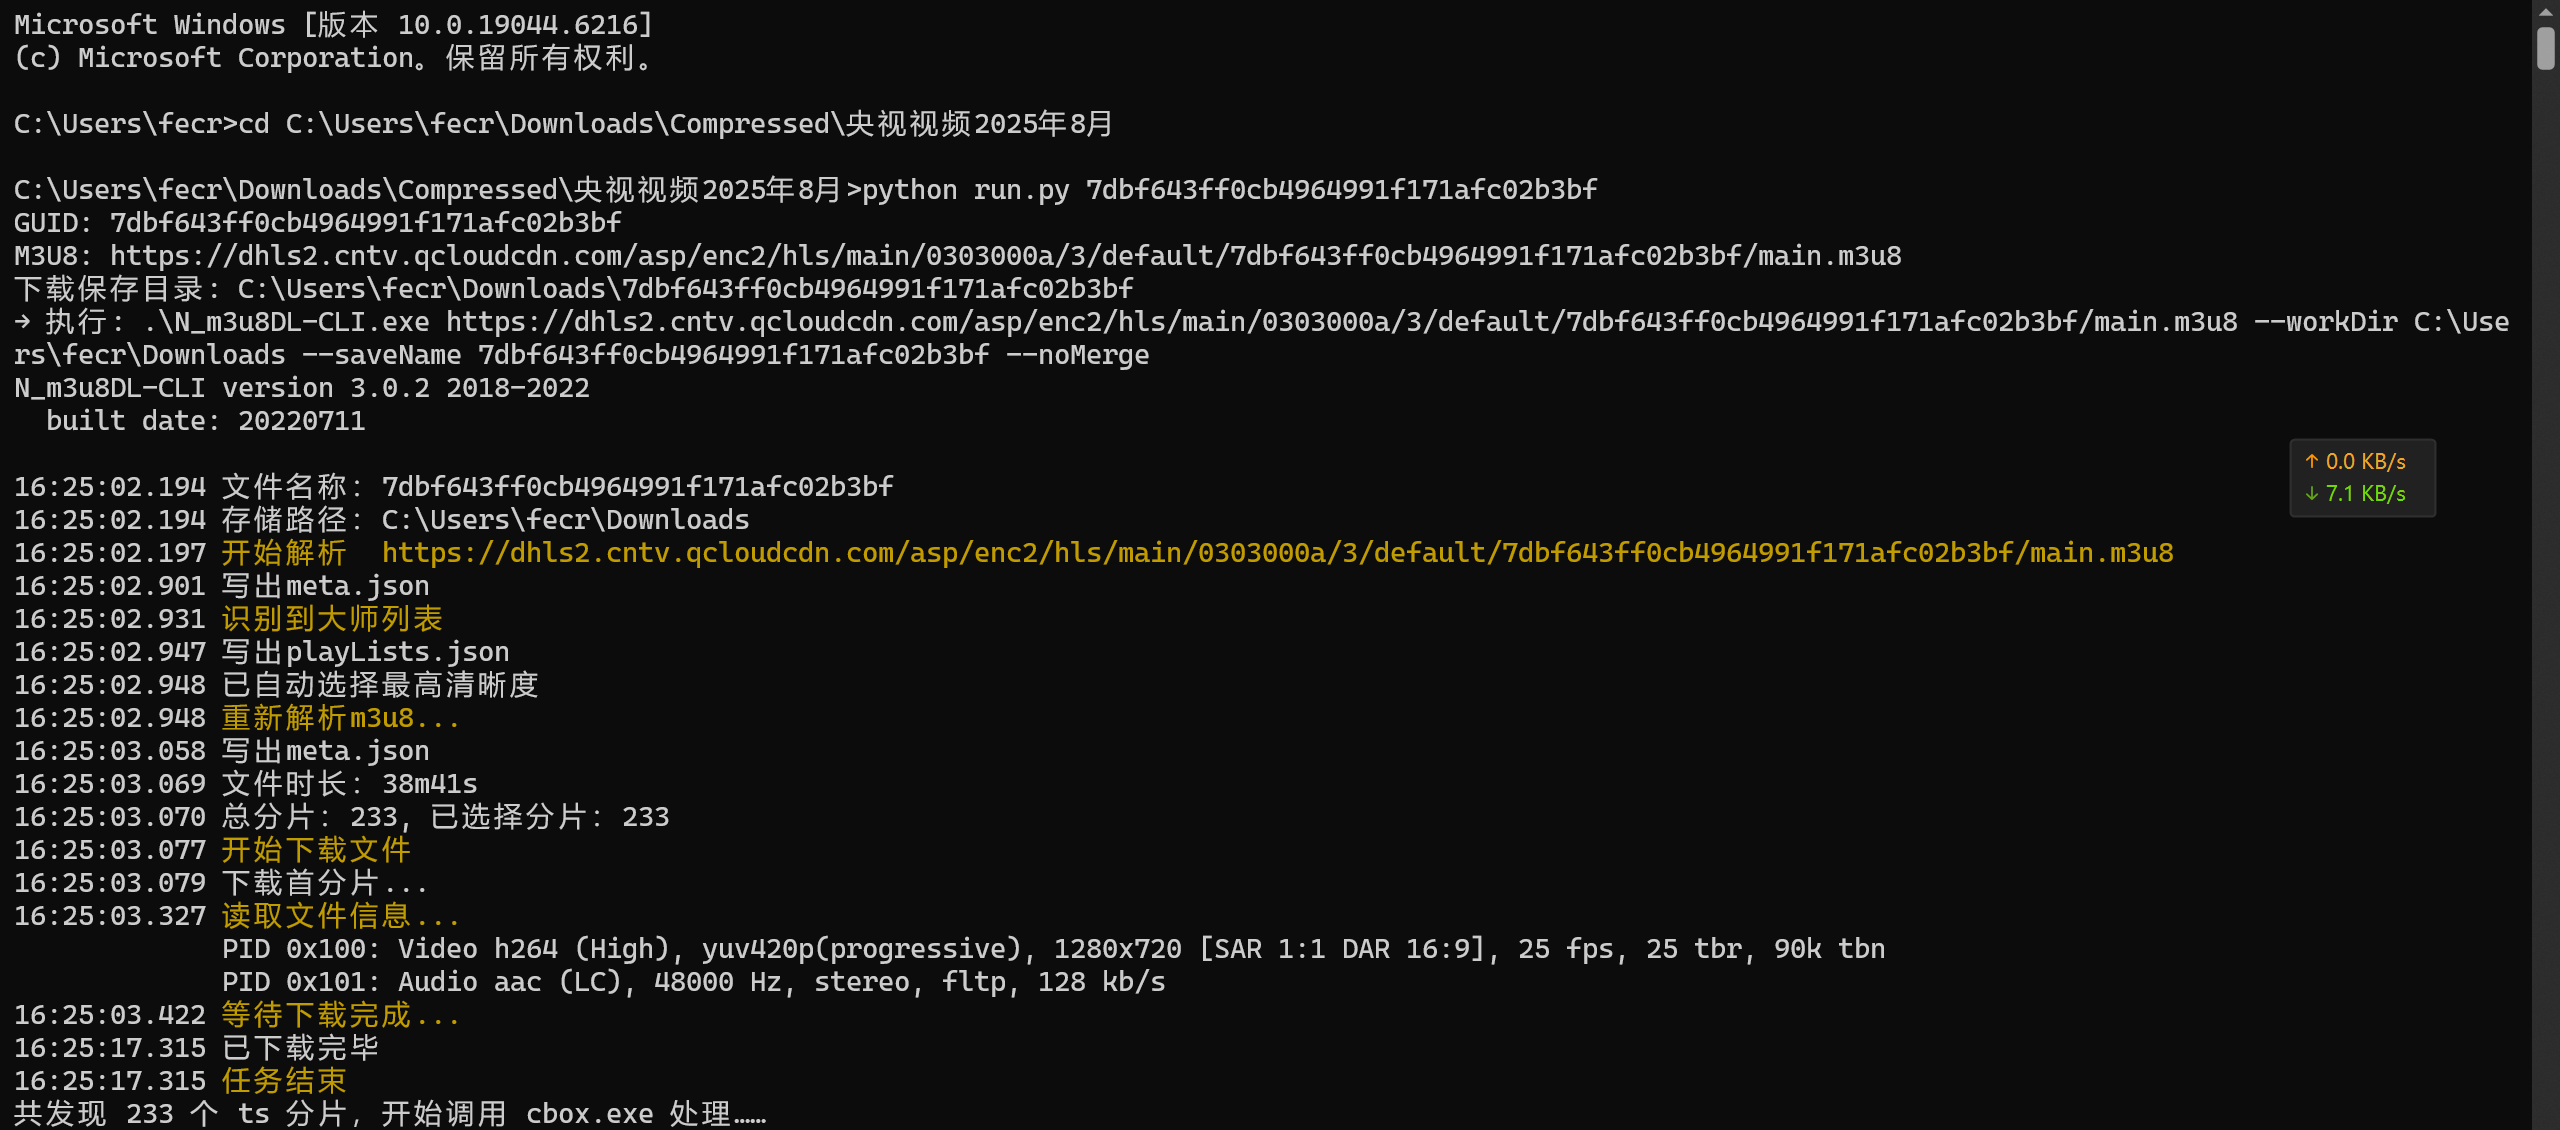Screen dimensions: 2560x1130
Task: Click the PID 0x100 Video h264 line
Action: tap(1053, 949)
